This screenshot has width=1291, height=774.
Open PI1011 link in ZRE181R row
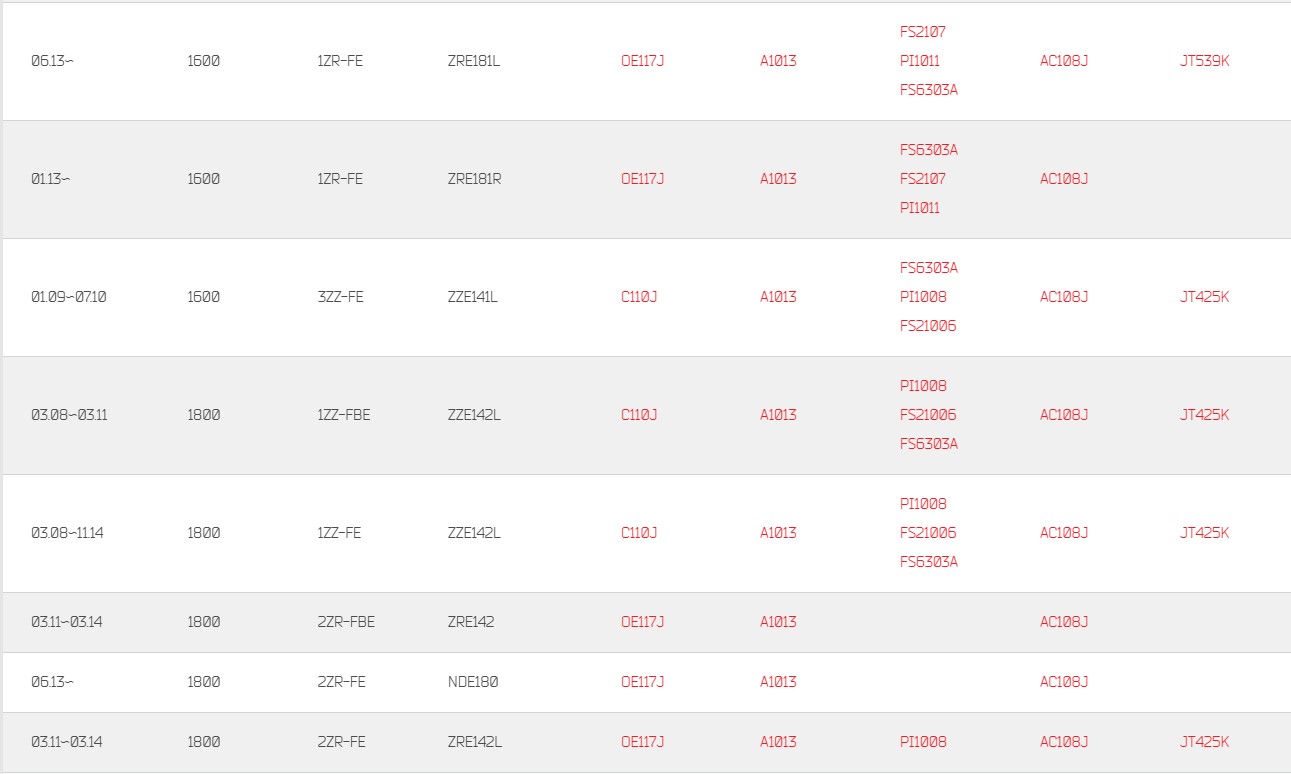coord(919,208)
